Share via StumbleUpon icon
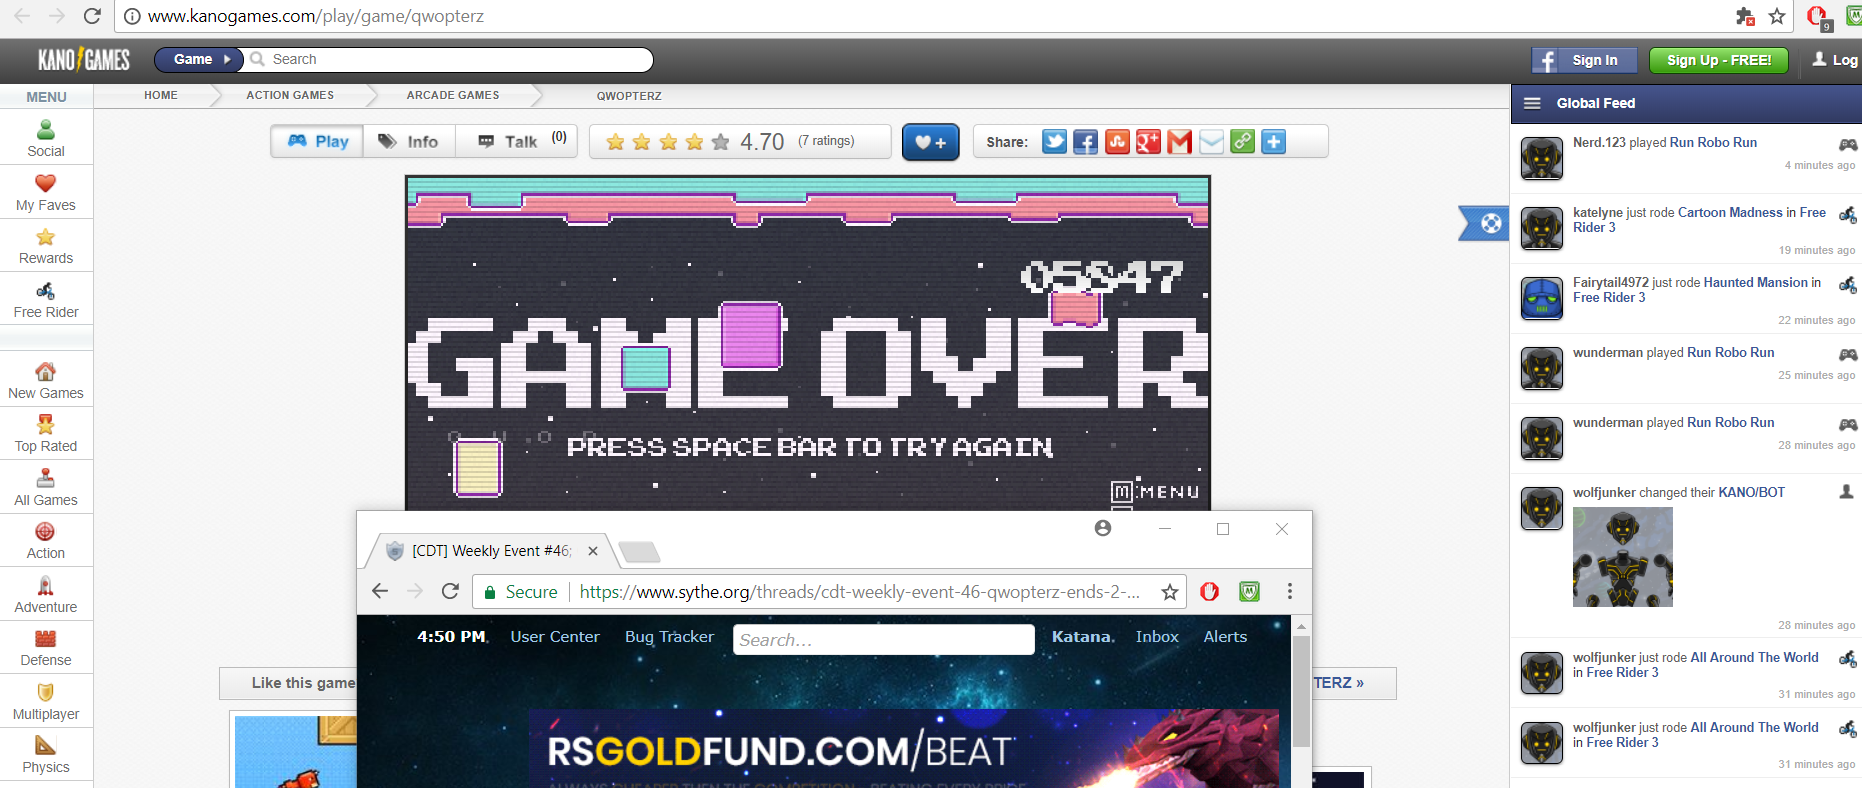 click(1117, 142)
